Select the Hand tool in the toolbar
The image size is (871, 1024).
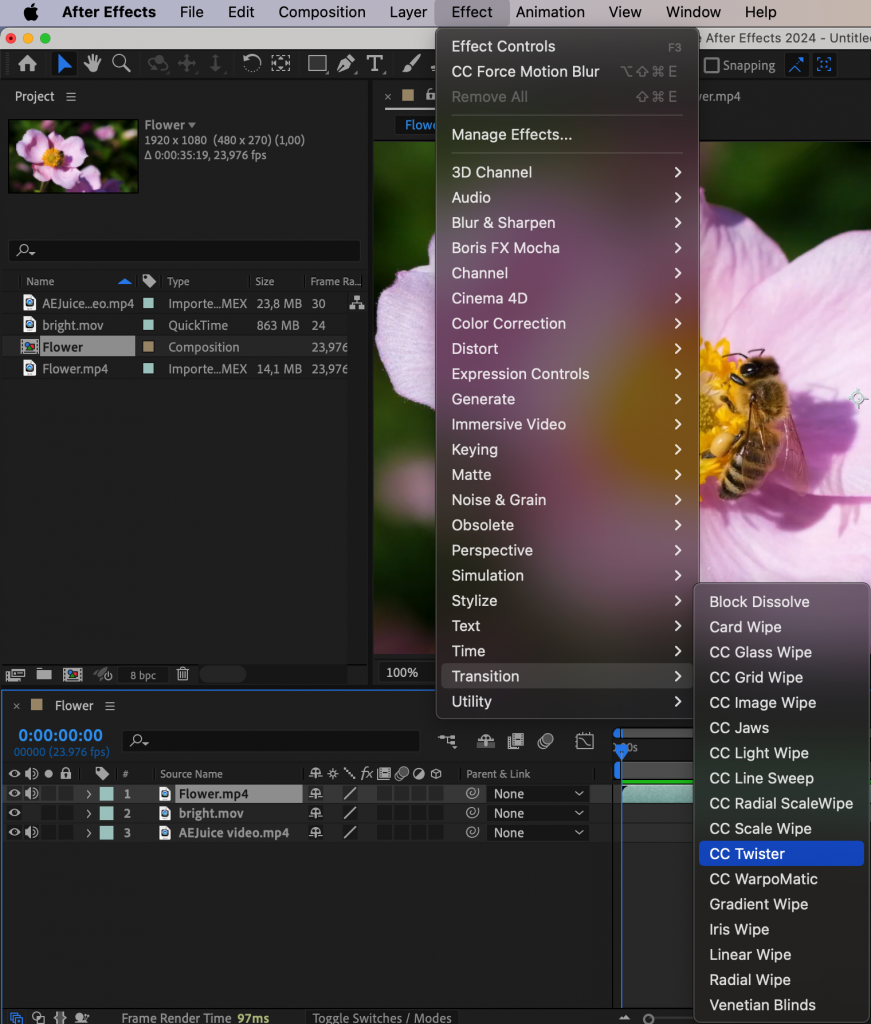(x=92, y=63)
